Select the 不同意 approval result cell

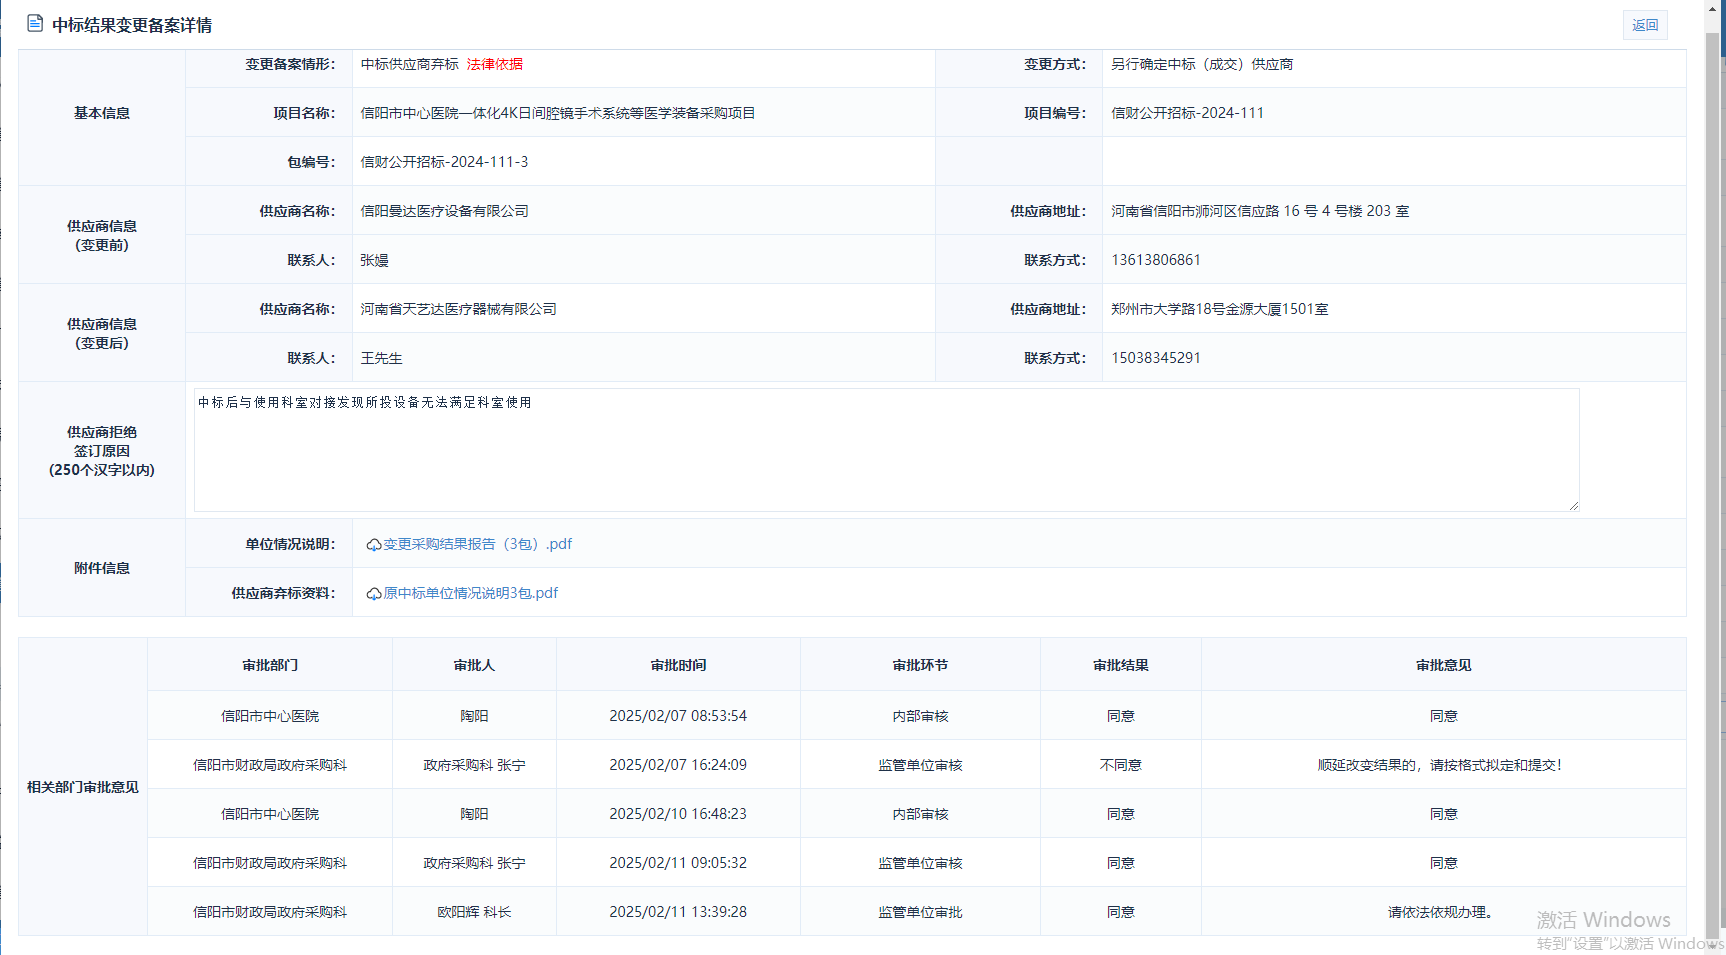(1120, 765)
